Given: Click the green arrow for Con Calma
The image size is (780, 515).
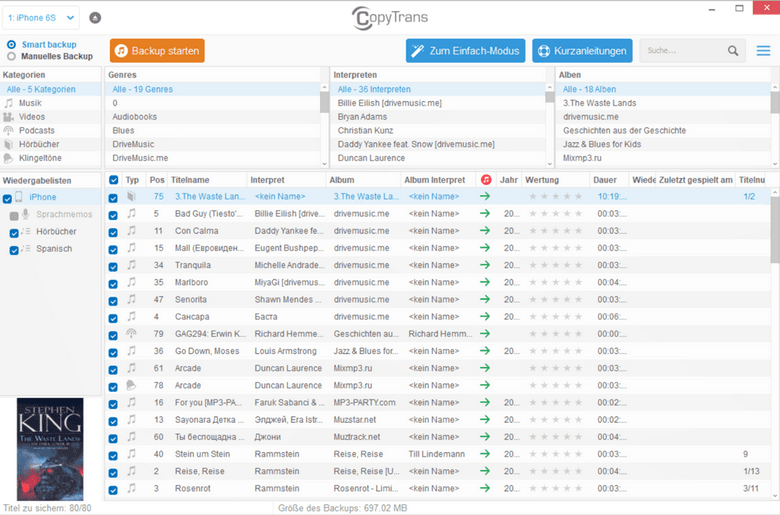Looking at the screenshot, I should point(485,231).
